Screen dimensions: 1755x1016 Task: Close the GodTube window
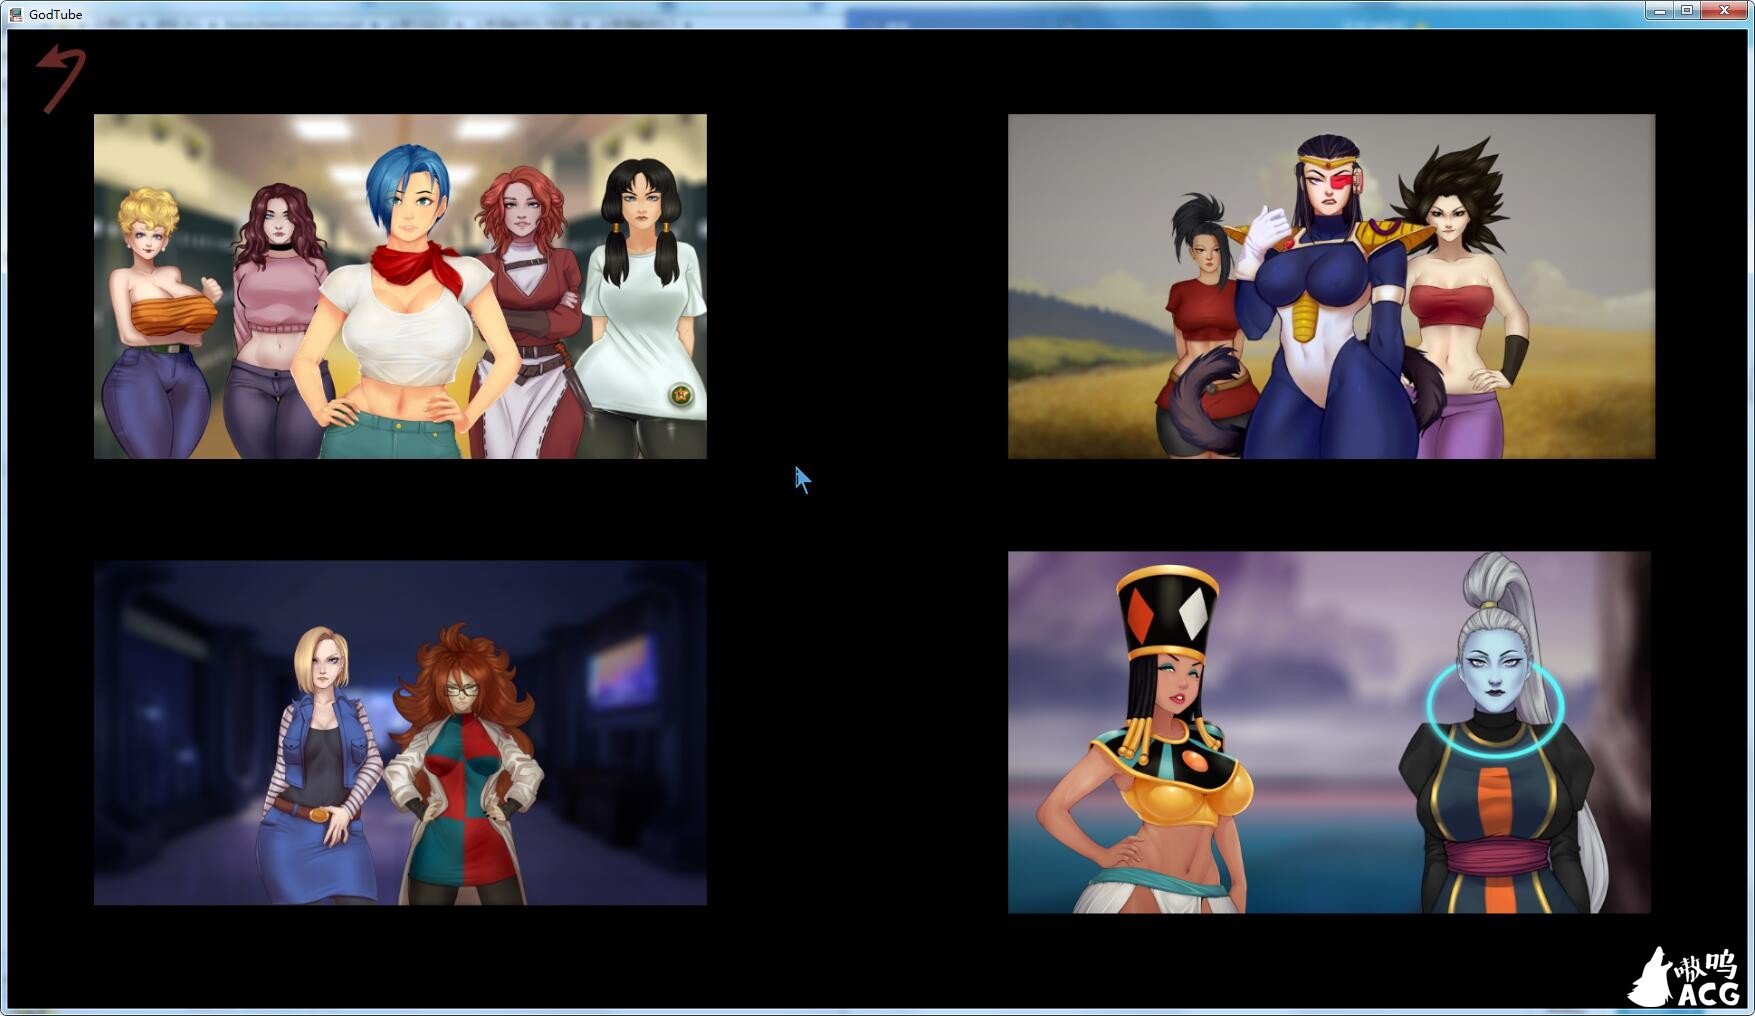(x=1724, y=11)
